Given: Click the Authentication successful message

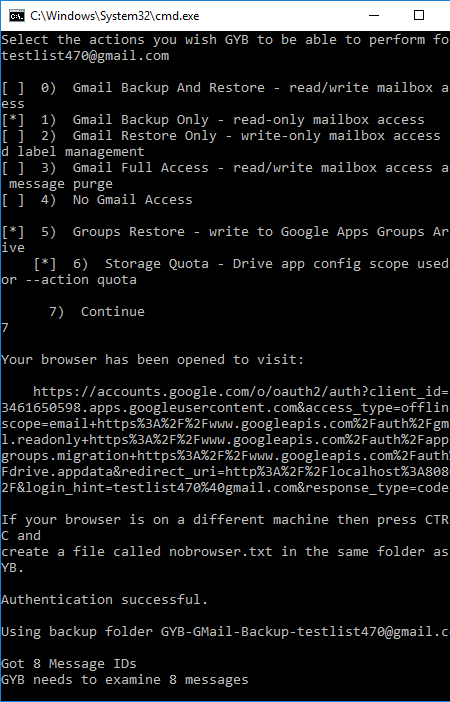Looking at the screenshot, I should point(104,599).
